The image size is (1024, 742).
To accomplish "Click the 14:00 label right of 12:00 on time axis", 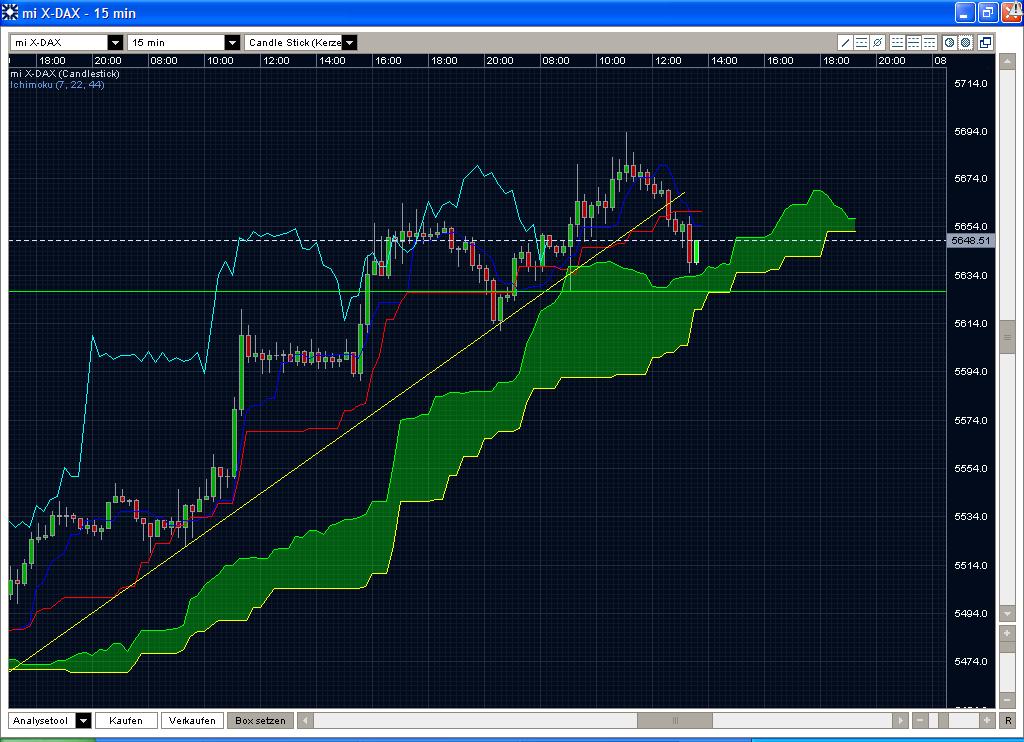I will point(724,61).
